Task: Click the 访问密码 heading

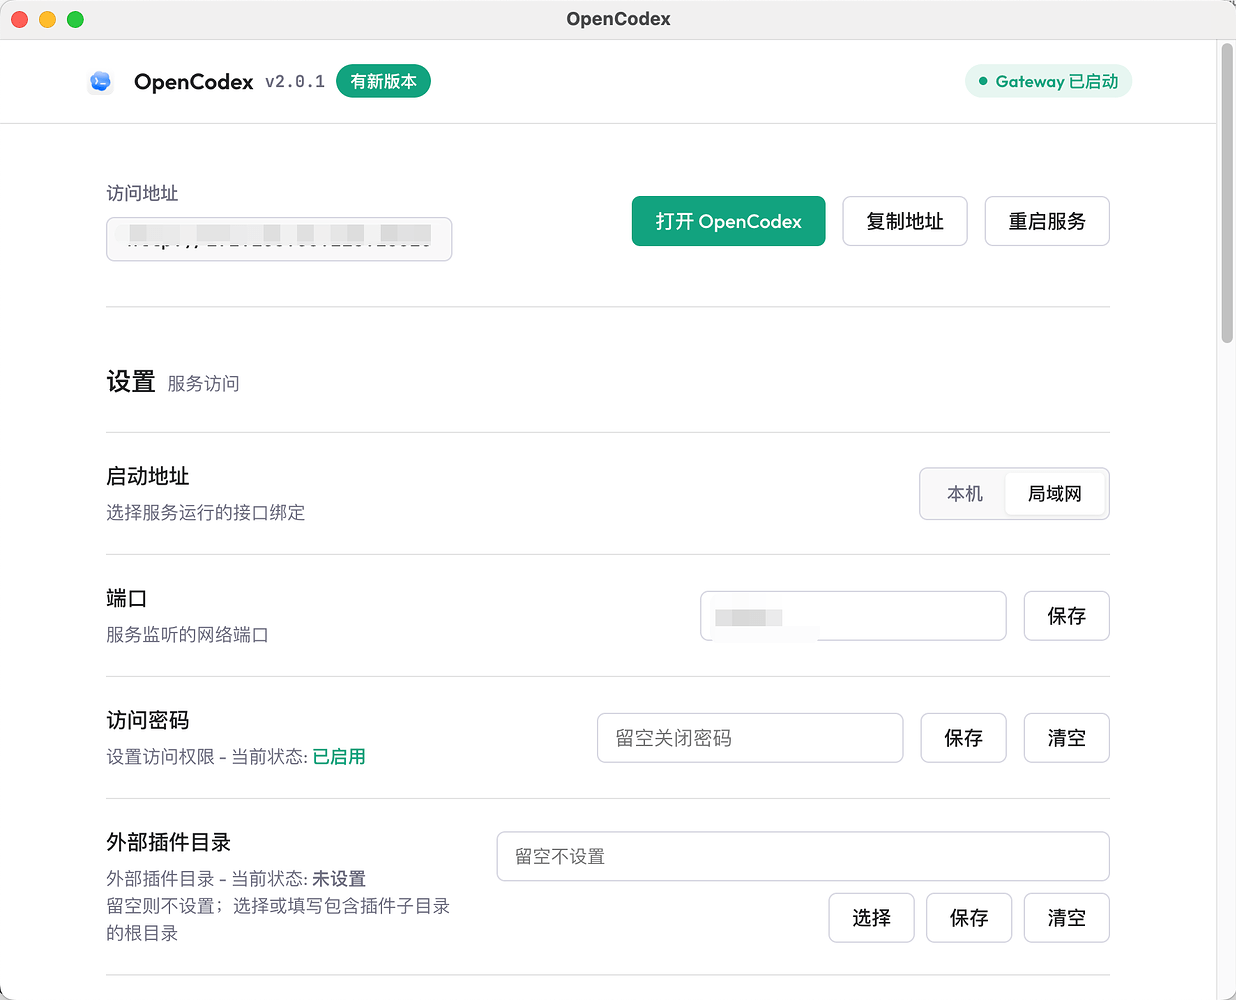Action: [x=148, y=720]
